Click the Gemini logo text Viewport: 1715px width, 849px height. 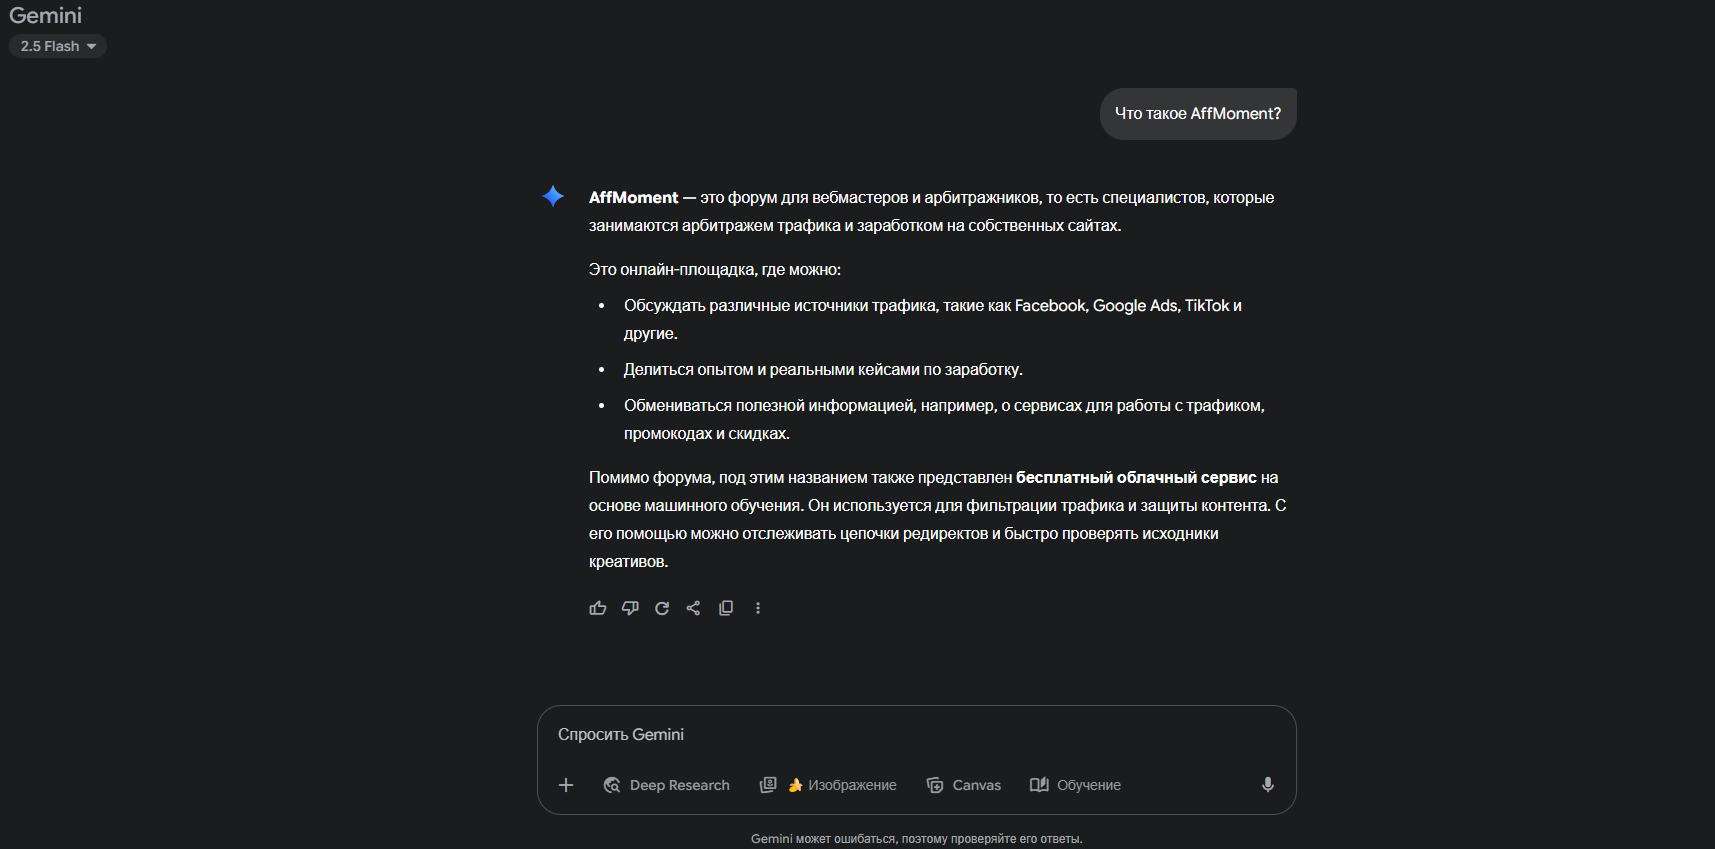(46, 16)
